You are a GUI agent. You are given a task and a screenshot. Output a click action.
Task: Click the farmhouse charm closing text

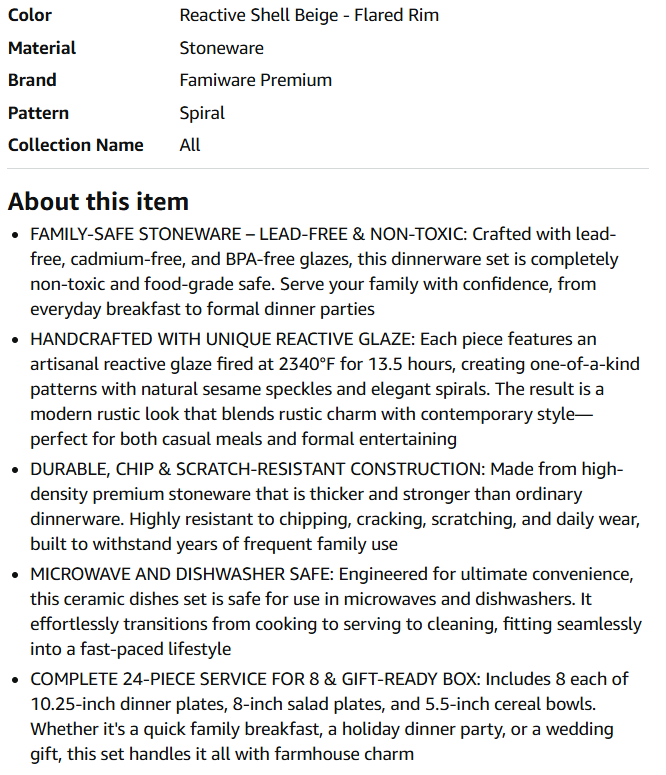344,754
